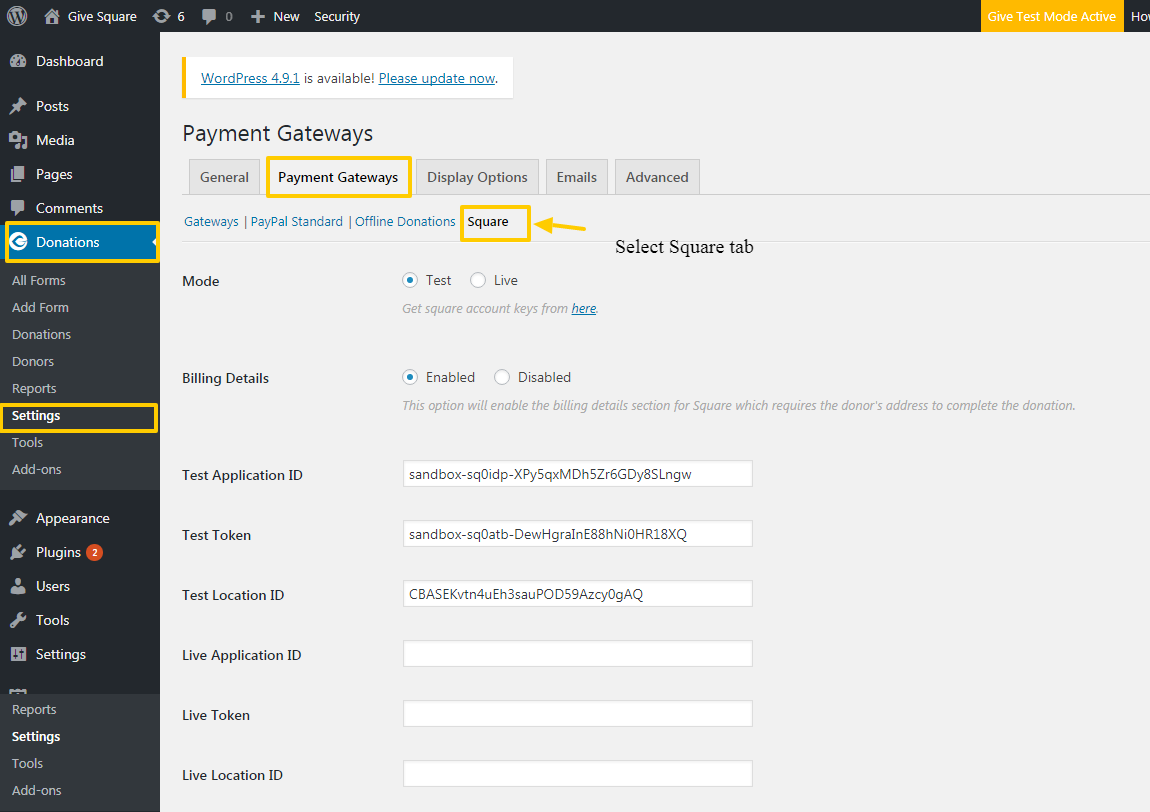Click the Please update now link
Screen dimensions: 1150x812
click(437, 78)
